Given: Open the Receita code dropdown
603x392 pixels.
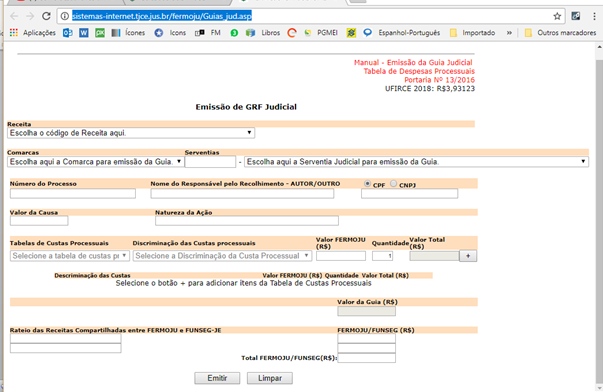Looking at the screenshot, I should tap(131, 133).
